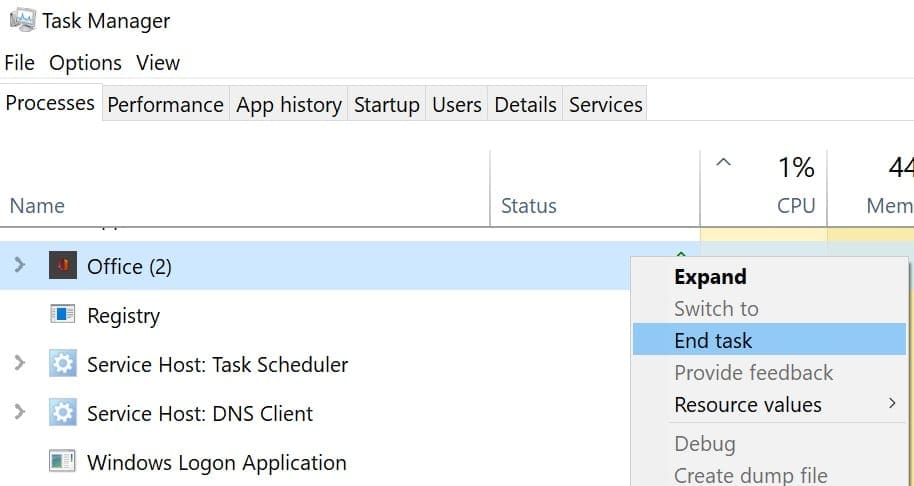
Task: Open the Resource values submenu arrow
Action: (x=892, y=403)
